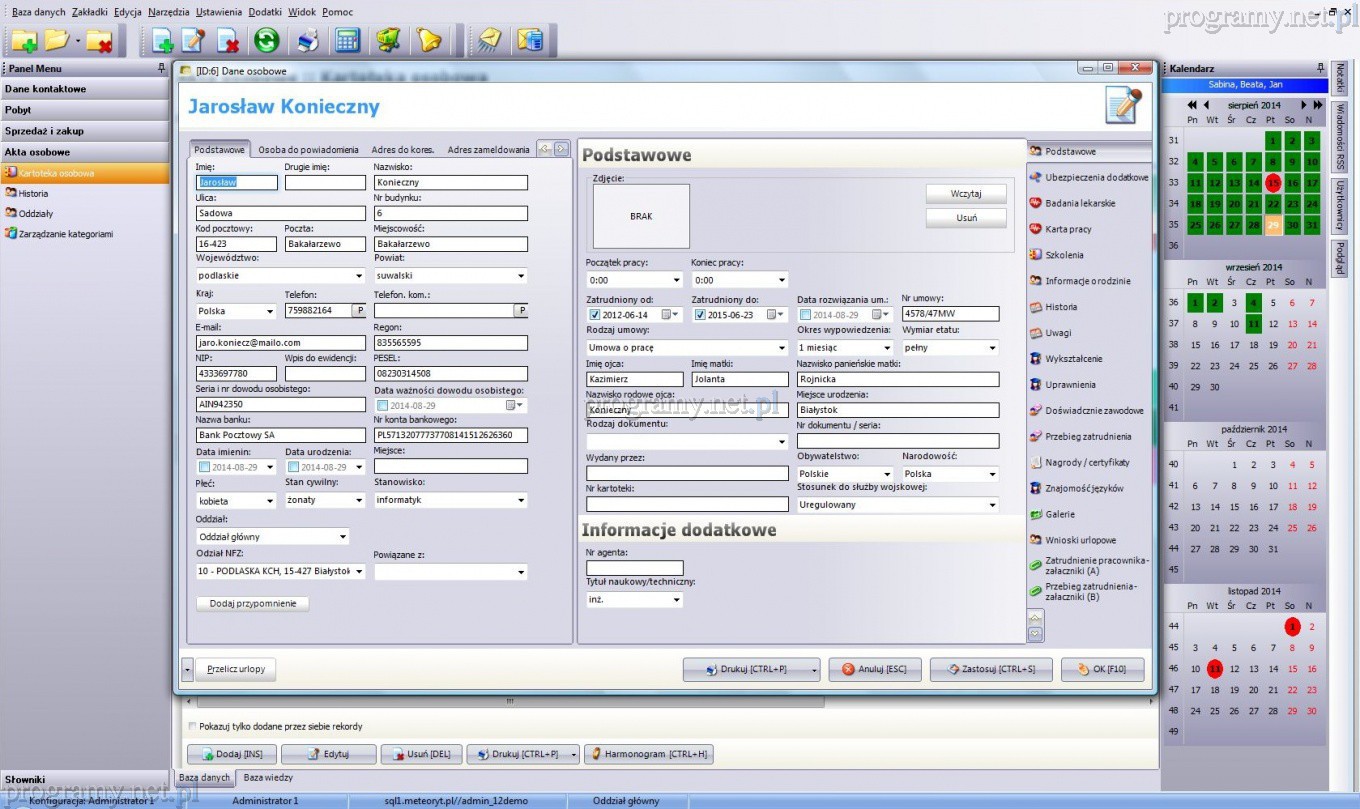Switch to 'Osoba do powiadomienia' tab
Screen dimensions: 1360x809
tap(308, 150)
